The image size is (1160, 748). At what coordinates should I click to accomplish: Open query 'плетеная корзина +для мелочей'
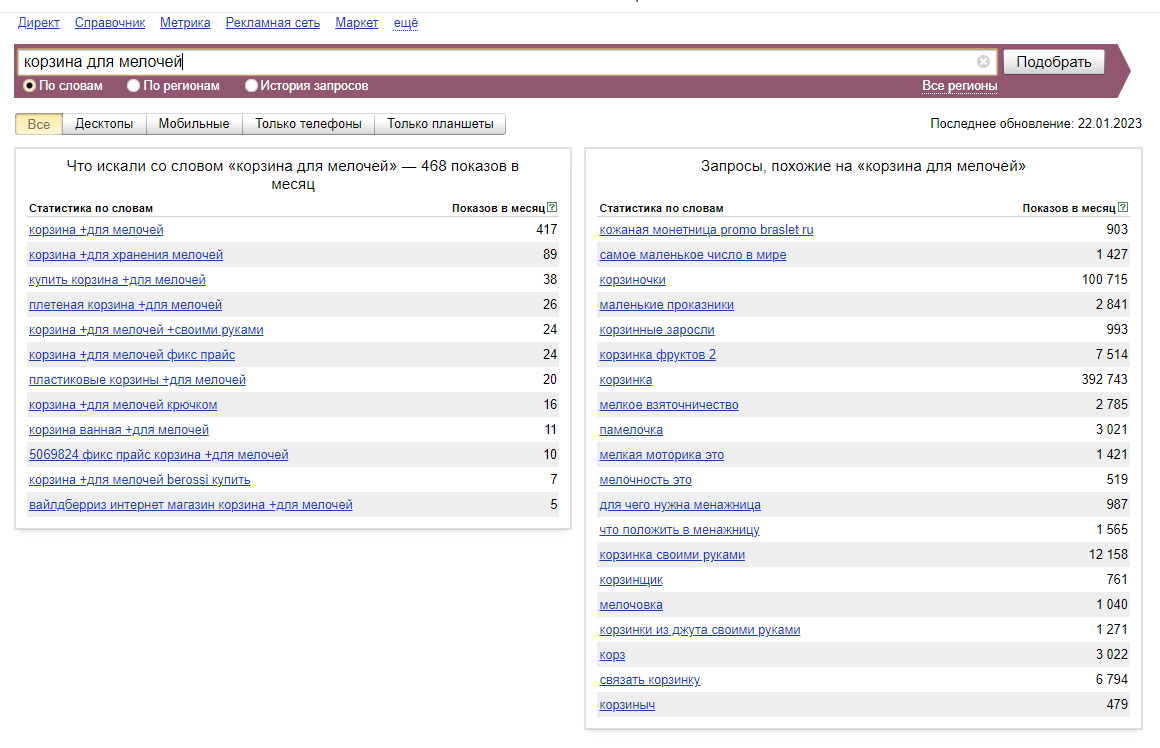click(125, 305)
